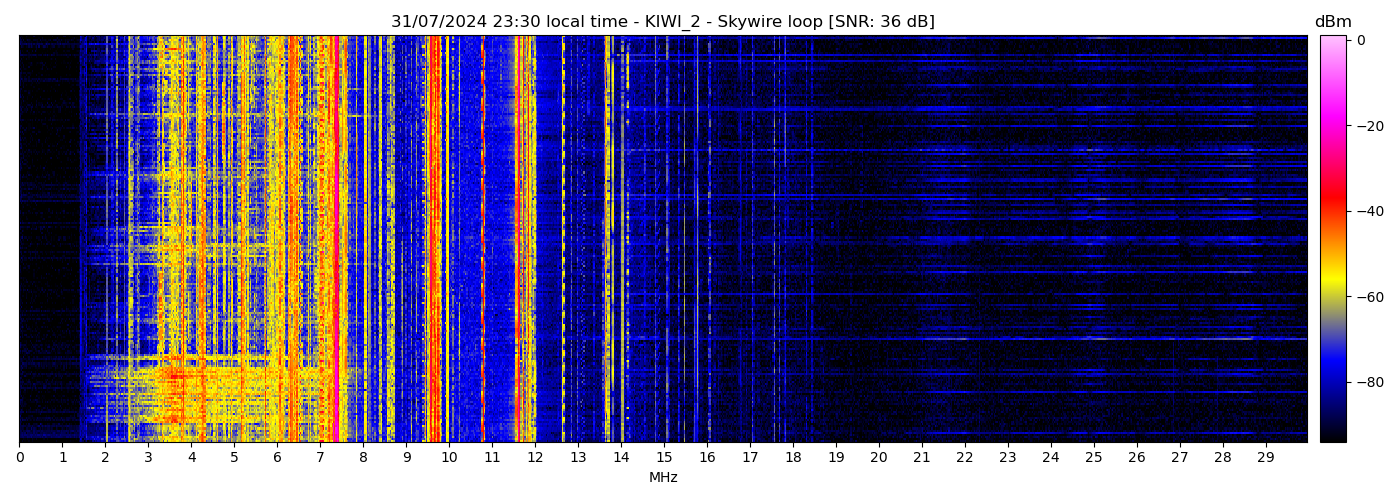Pick the black bottom end of the colorbar
The height and width of the screenshot is (500, 1400).
point(1333,437)
